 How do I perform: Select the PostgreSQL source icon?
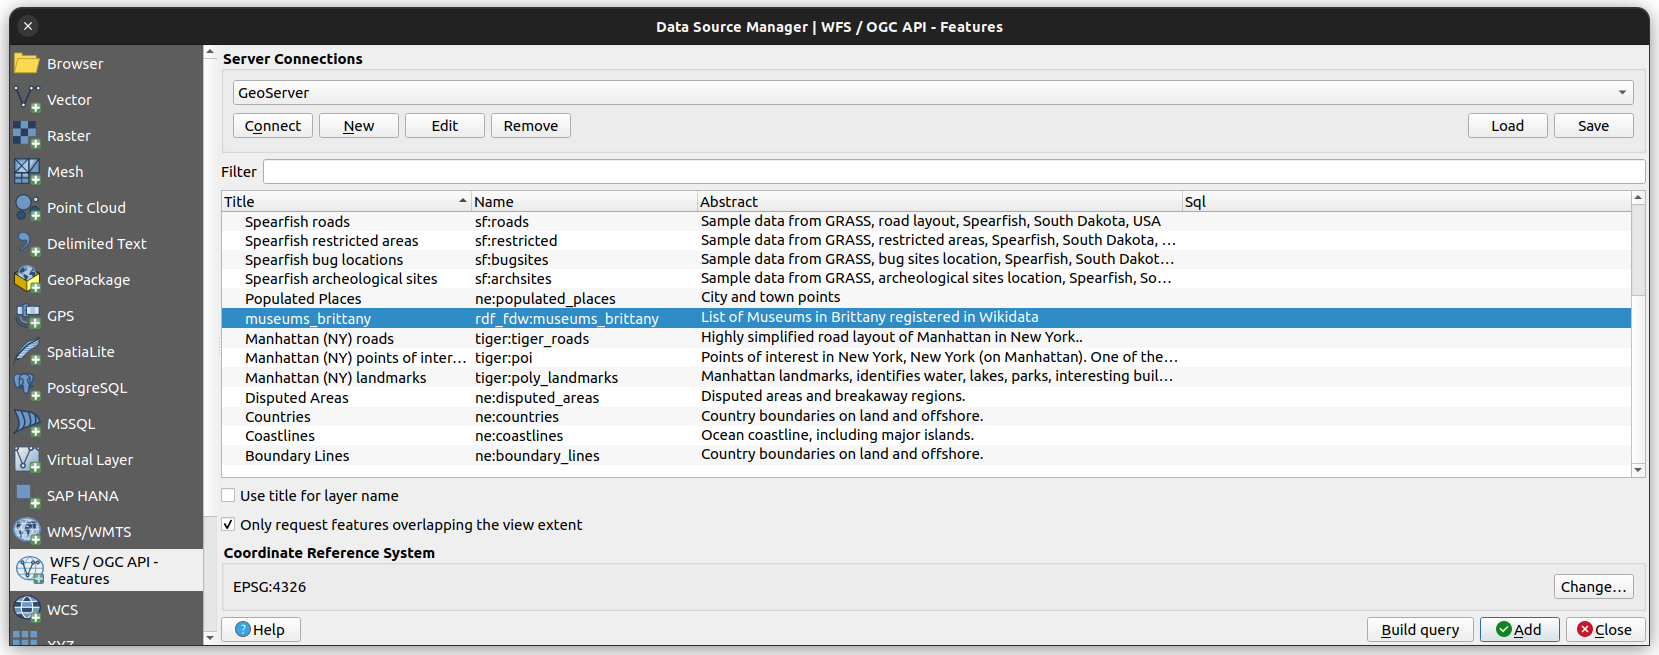[x=26, y=388]
